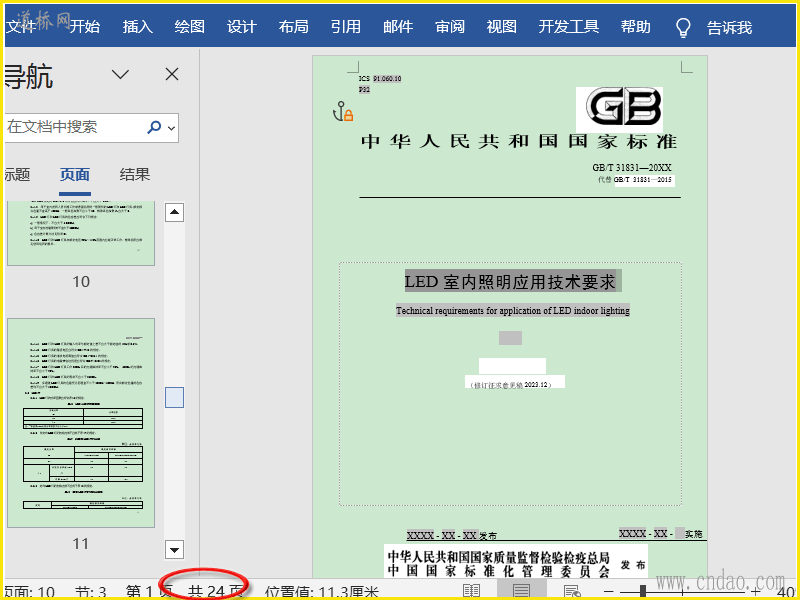The image size is (800, 600).
Task: Open the 引用 ribbon tab
Action: click(x=346, y=27)
